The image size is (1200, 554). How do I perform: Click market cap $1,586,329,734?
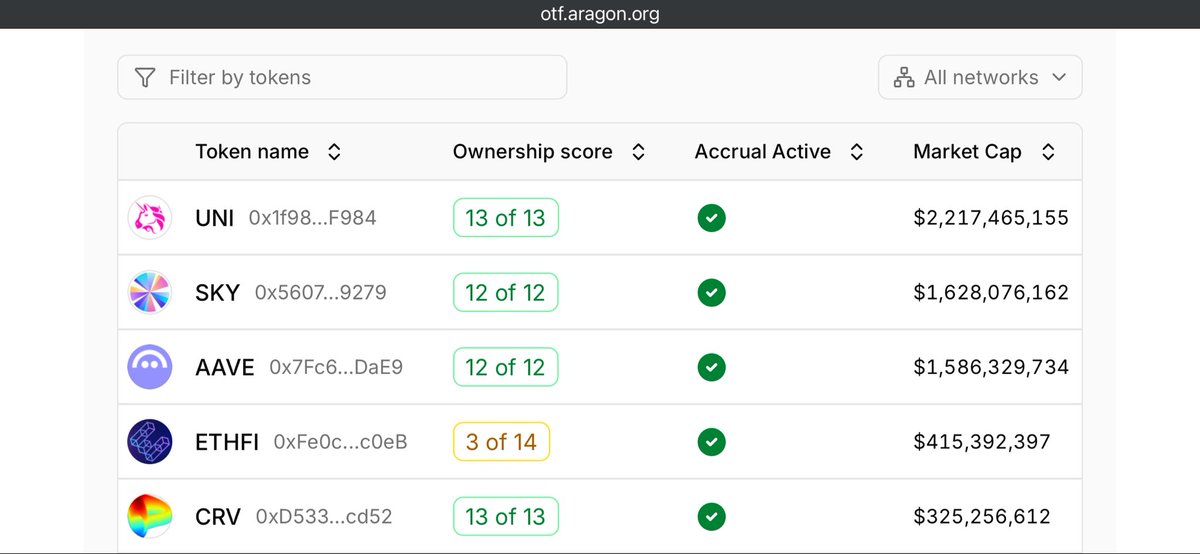pyautogui.click(x=991, y=367)
